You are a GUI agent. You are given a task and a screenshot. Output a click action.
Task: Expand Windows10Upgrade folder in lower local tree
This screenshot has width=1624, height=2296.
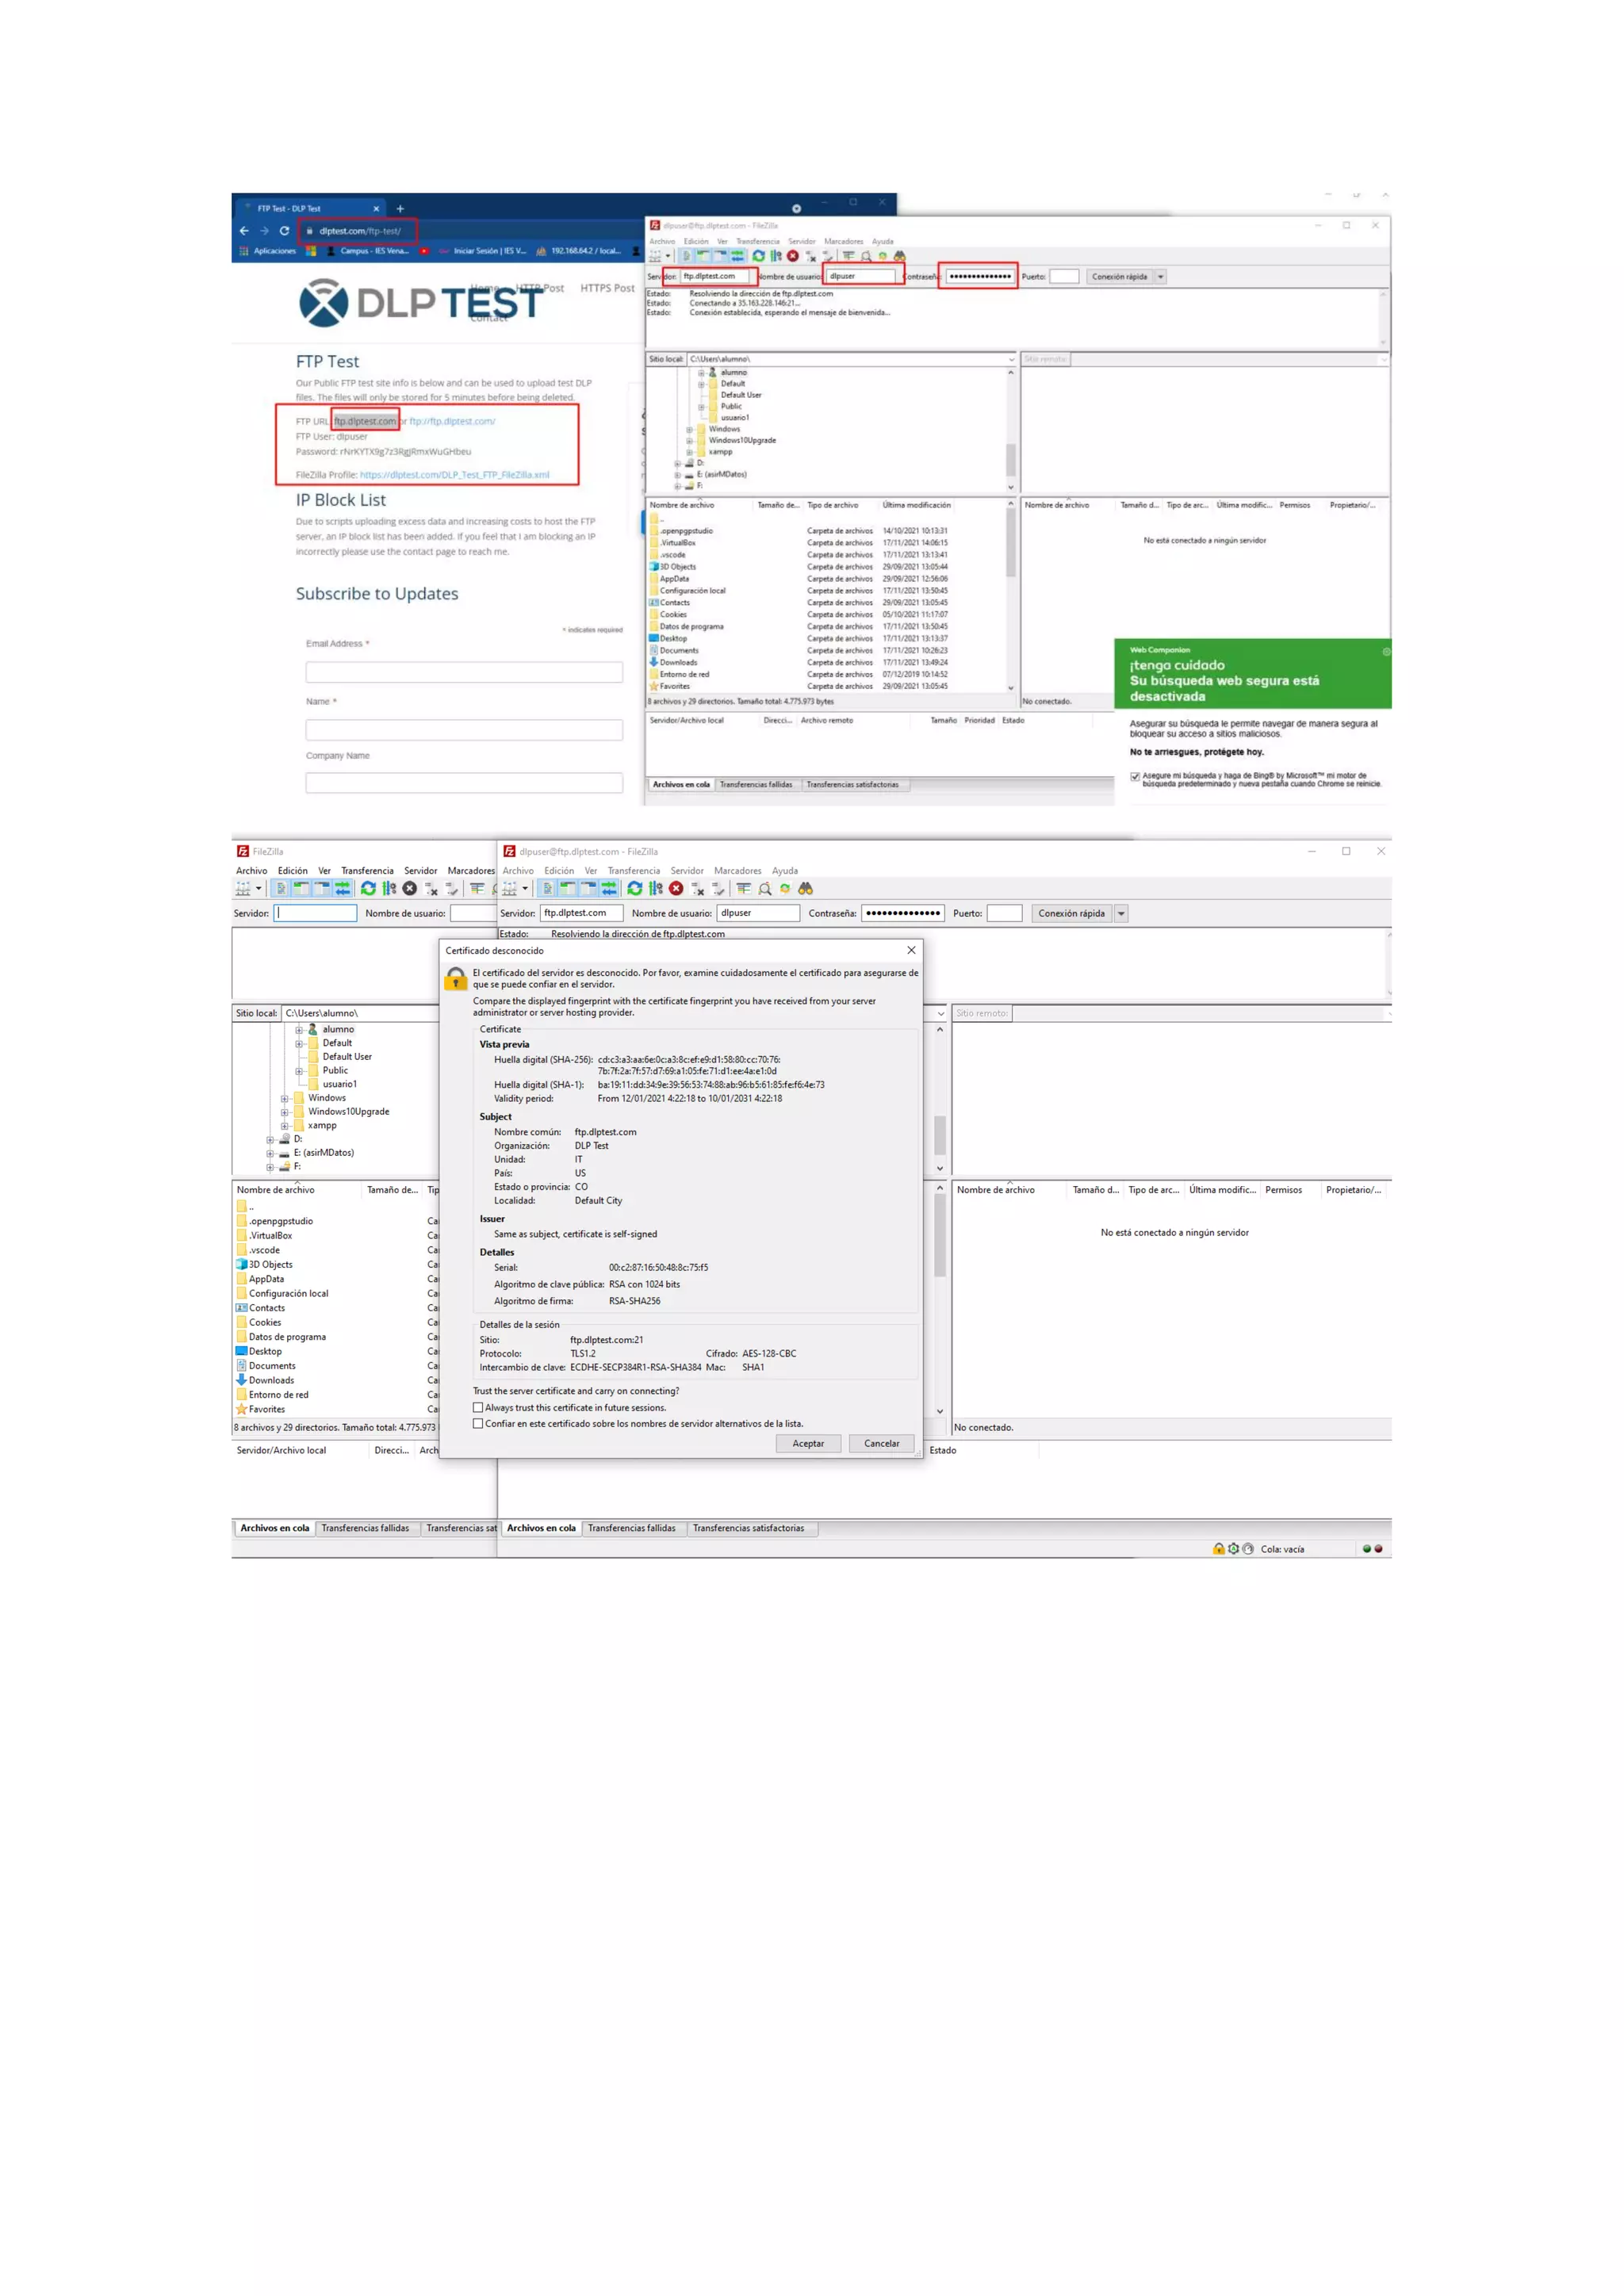point(285,1112)
